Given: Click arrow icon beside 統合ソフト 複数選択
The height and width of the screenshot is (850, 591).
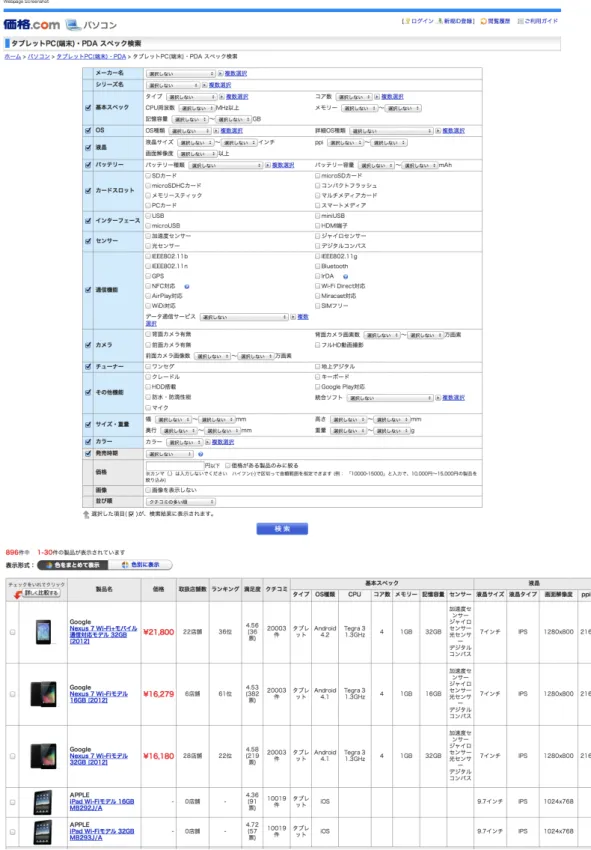Looking at the screenshot, I should pos(438,398).
